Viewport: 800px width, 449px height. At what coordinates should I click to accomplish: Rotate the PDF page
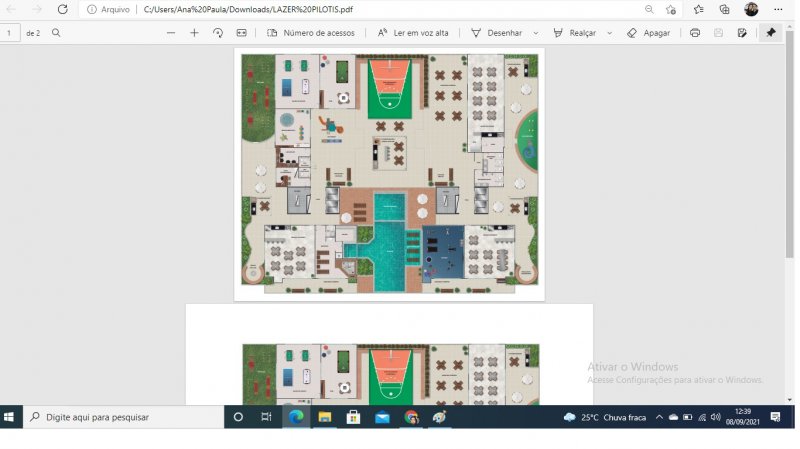[x=218, y=33]
